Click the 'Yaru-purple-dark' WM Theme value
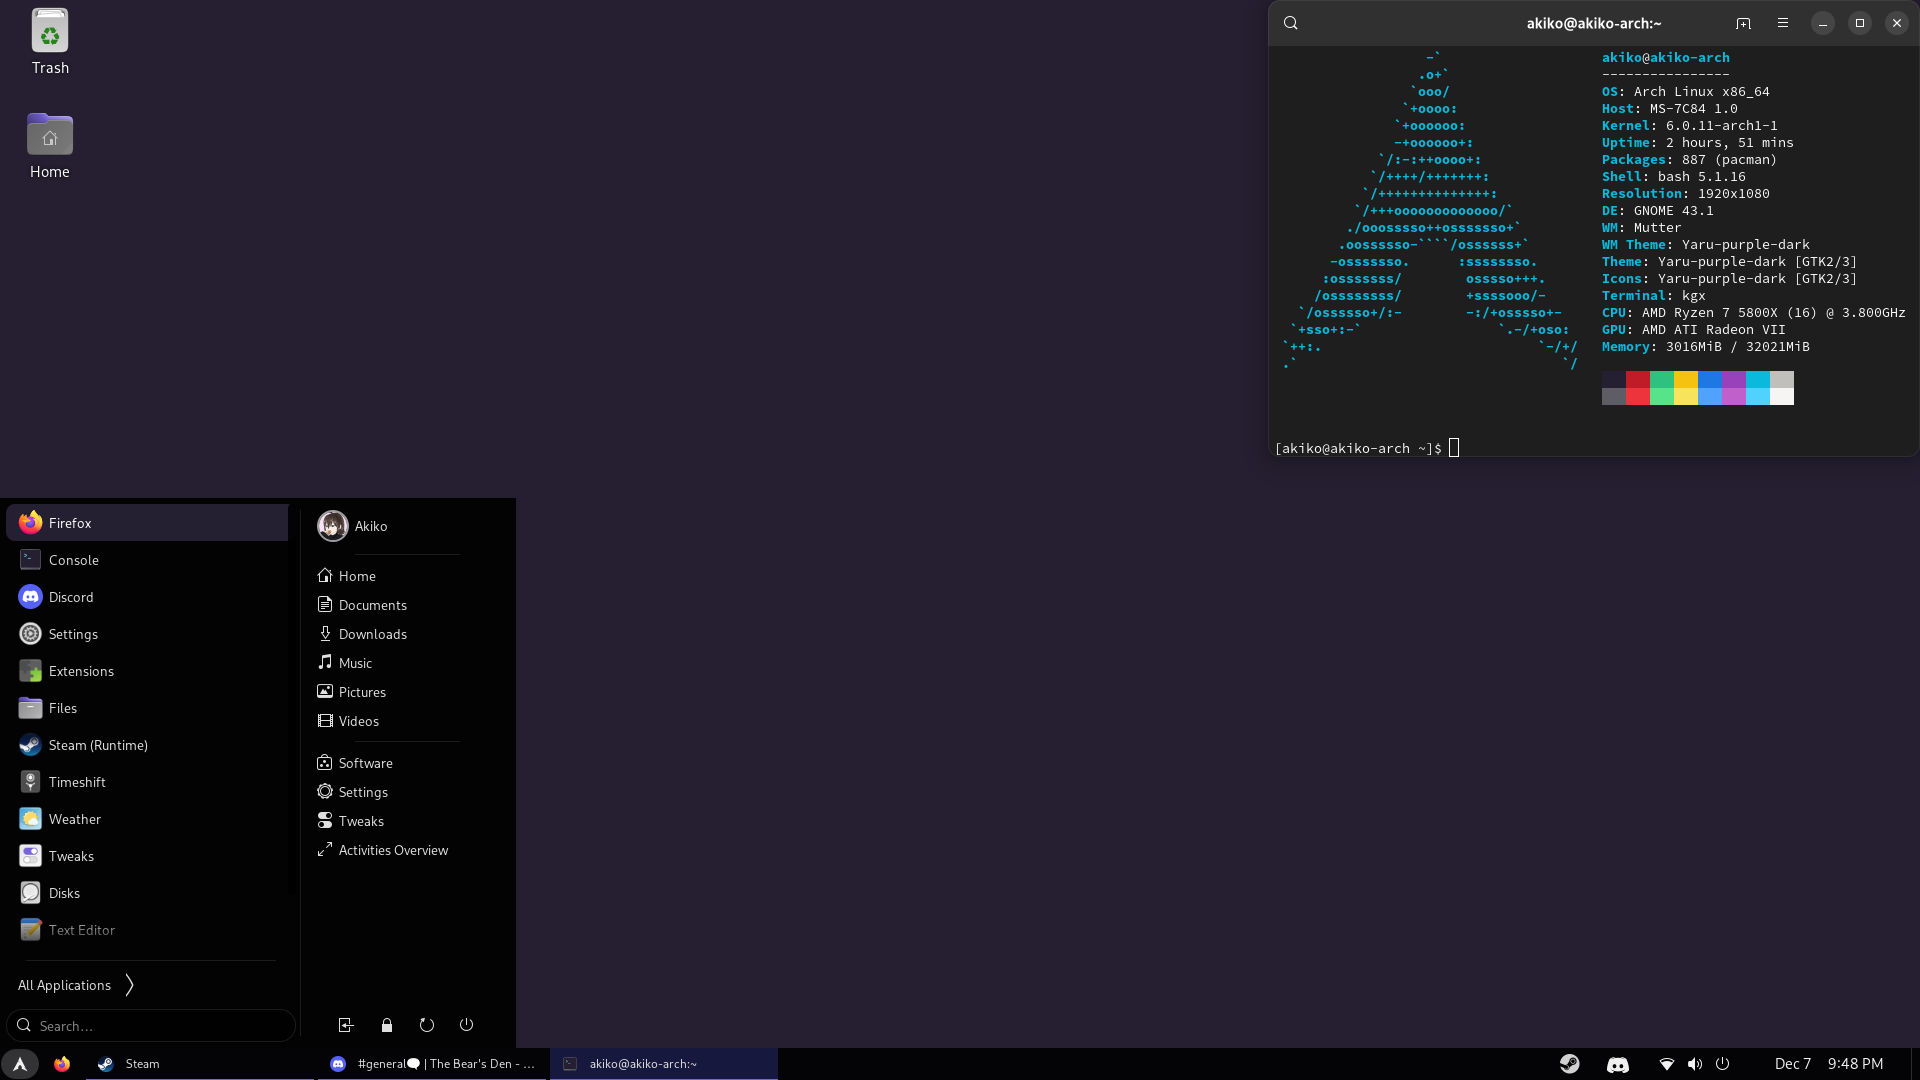The height and width of the screenshot is (1080, 1920). [1746, 245]
